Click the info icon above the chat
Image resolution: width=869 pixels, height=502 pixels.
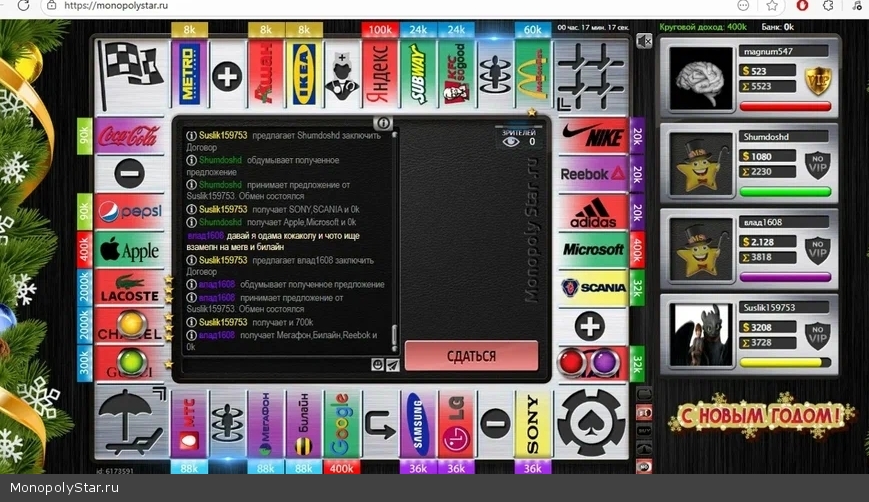pyautogui.click(x=383, y=123)
